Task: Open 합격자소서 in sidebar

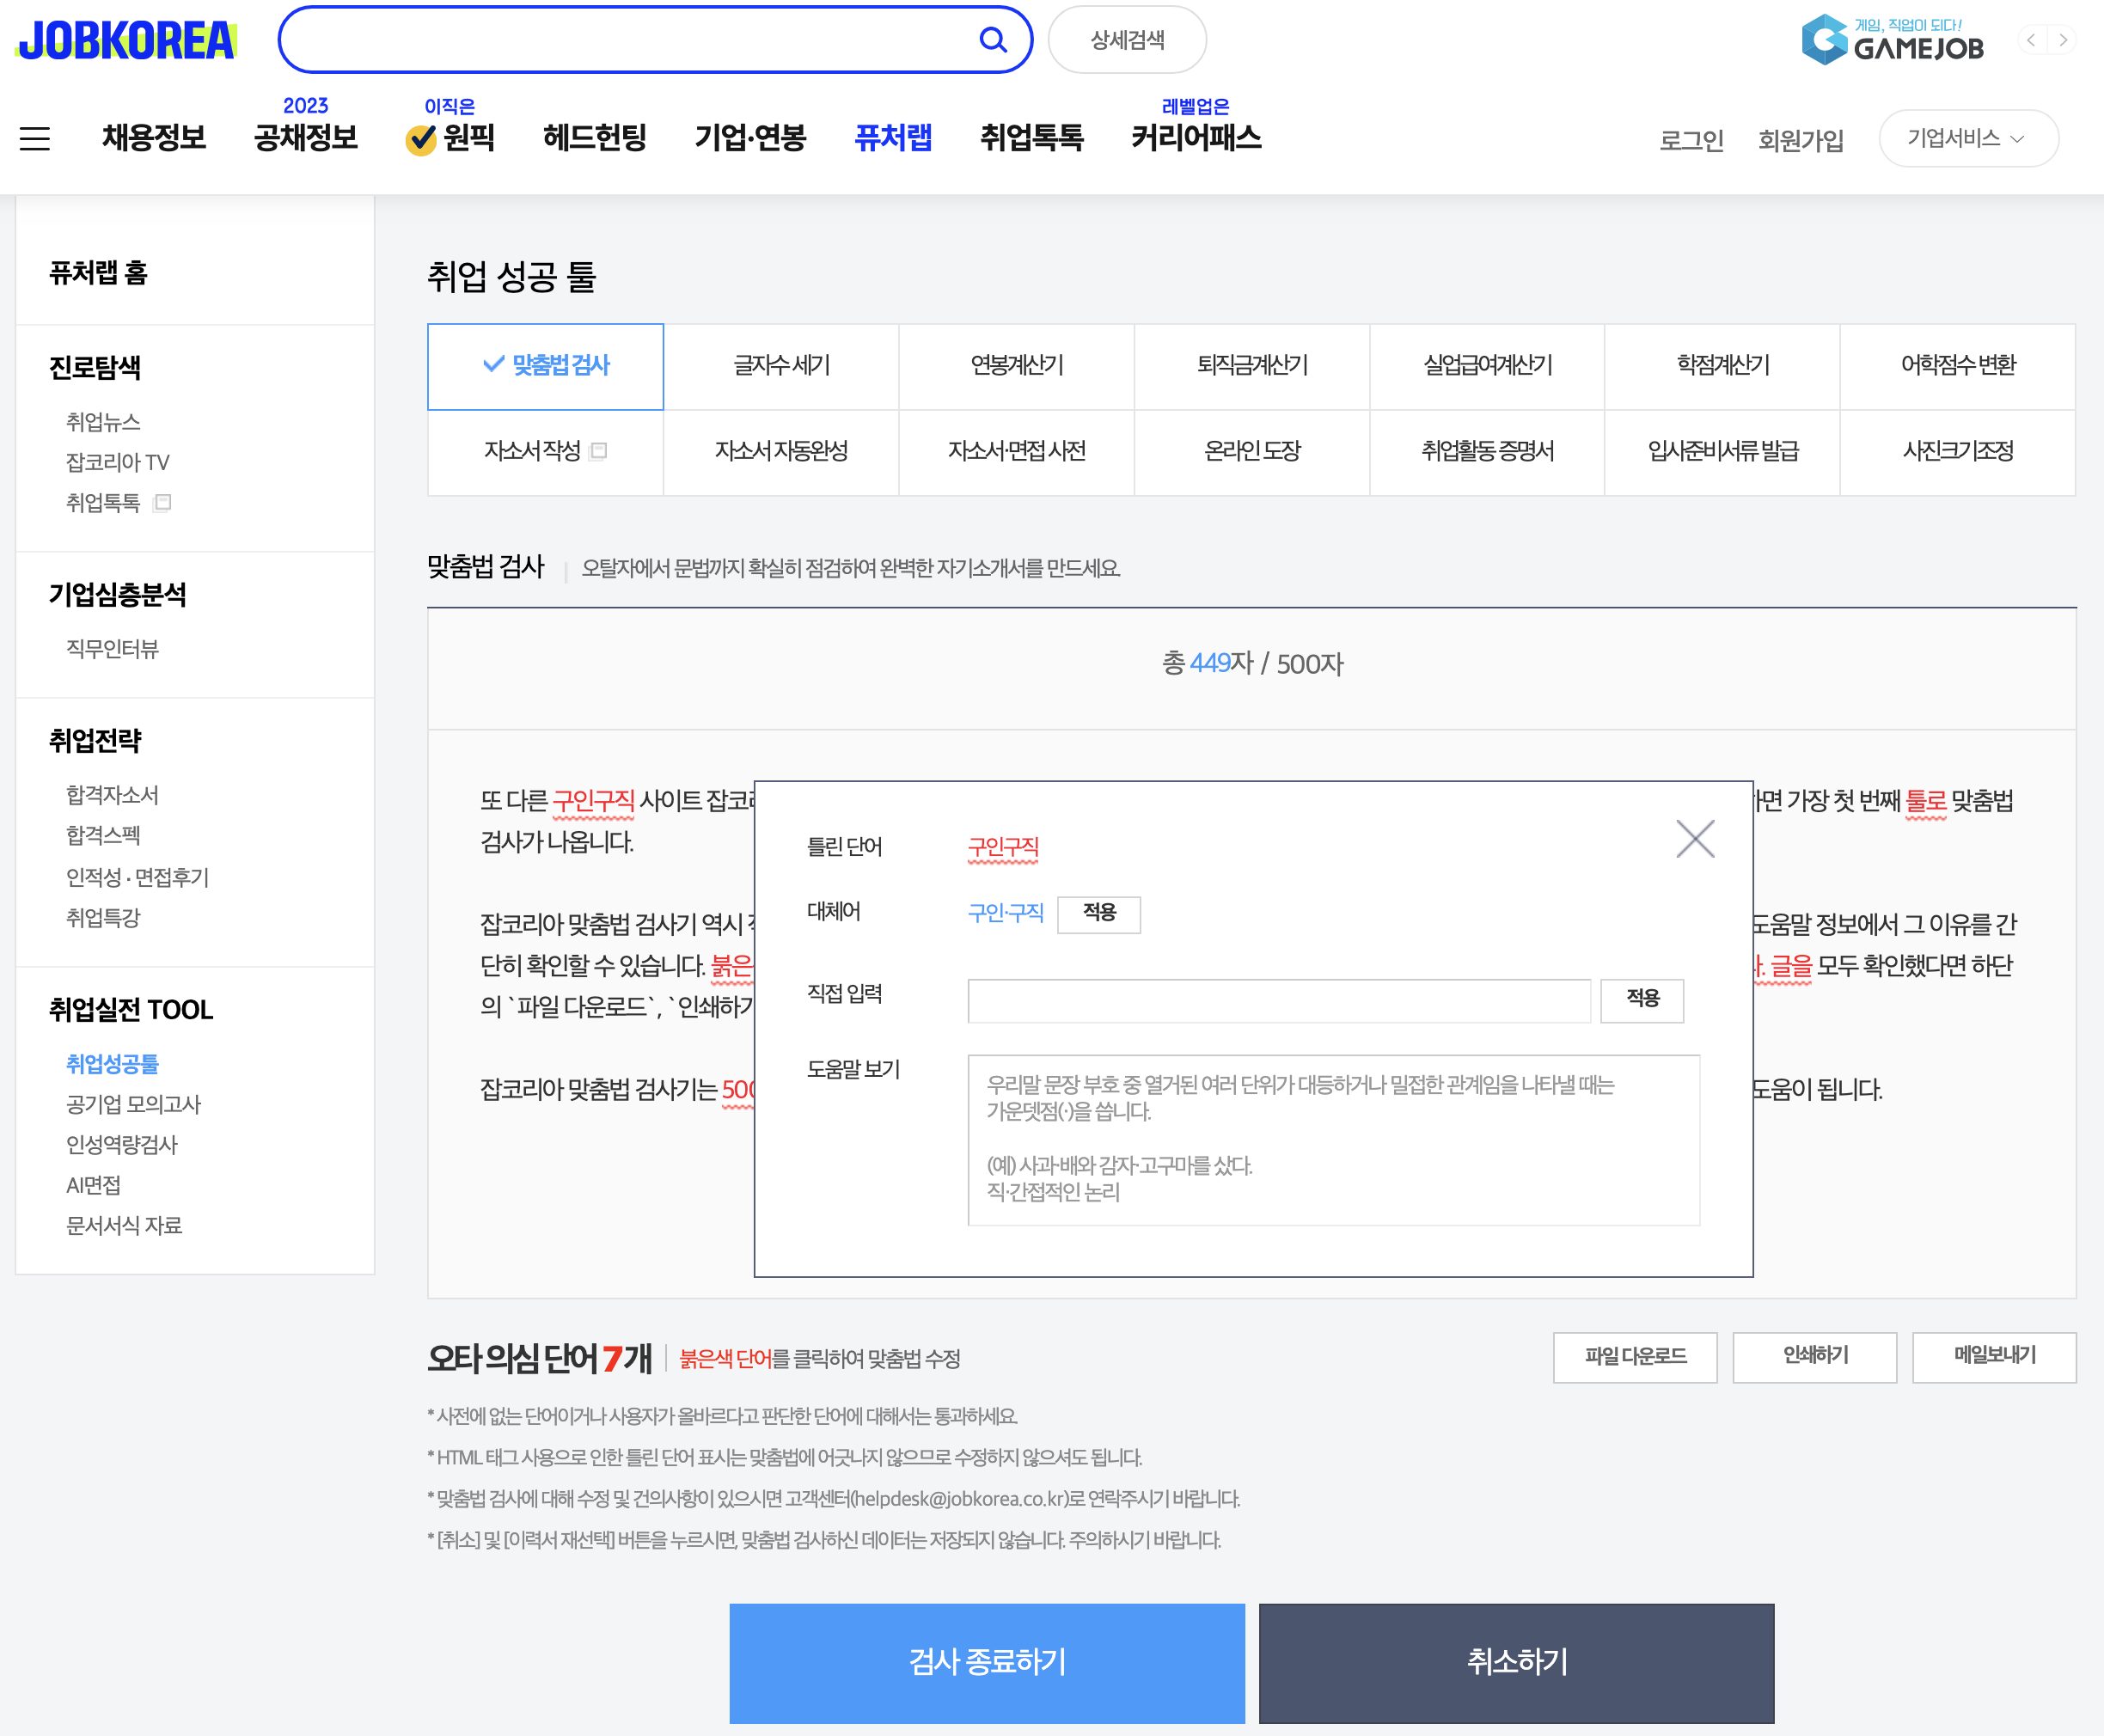Action: click(112, 795)
